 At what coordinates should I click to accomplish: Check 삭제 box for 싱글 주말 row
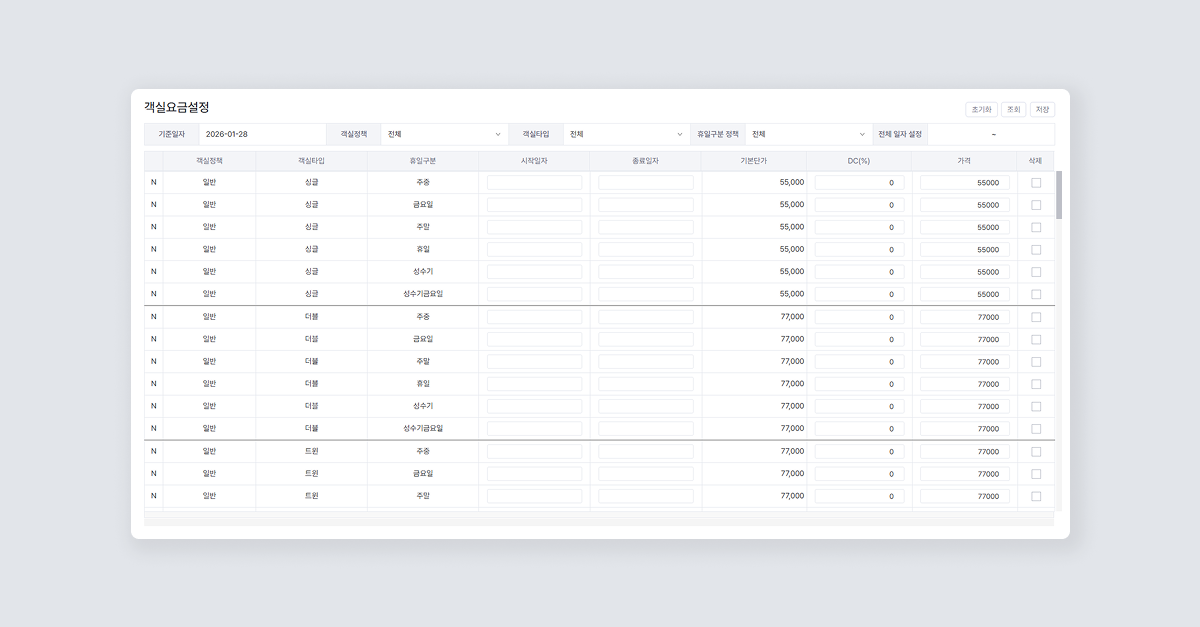tap(1036, 227)
